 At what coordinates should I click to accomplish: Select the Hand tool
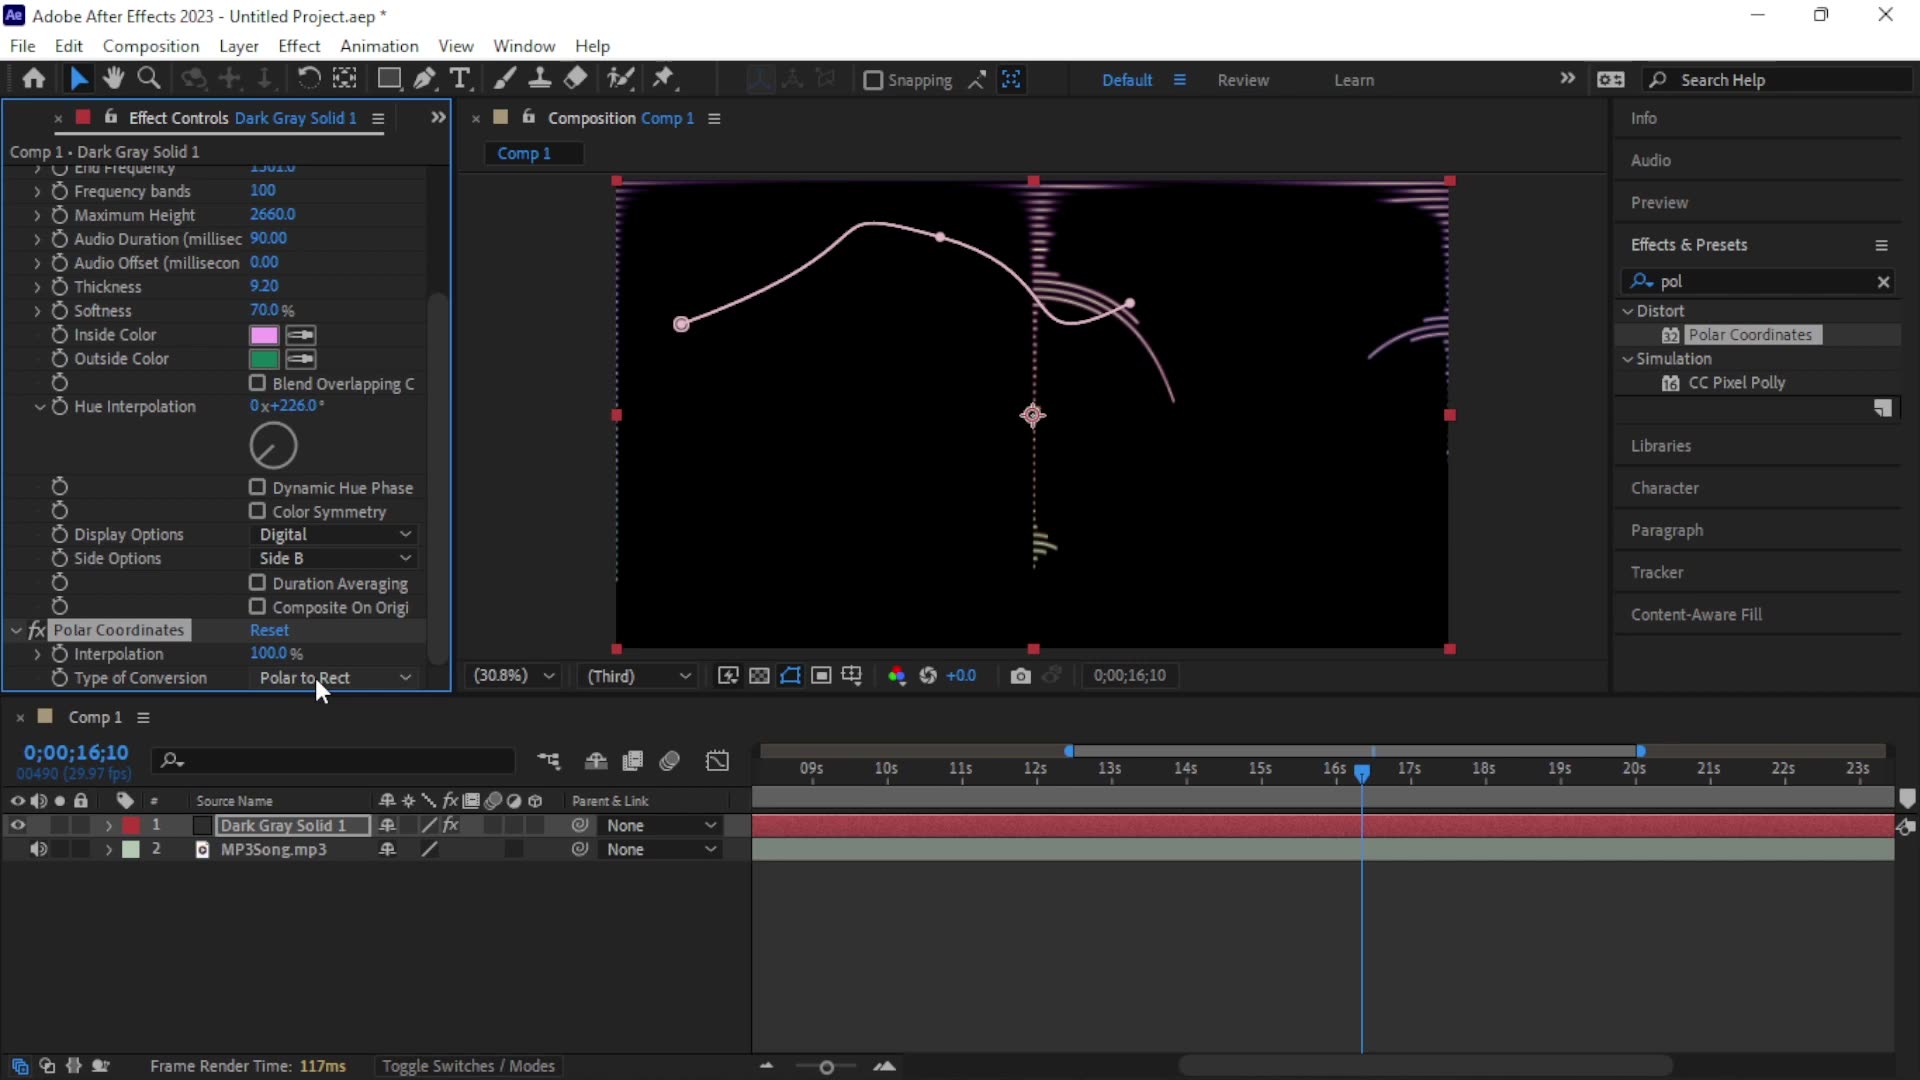pos(113,79)
